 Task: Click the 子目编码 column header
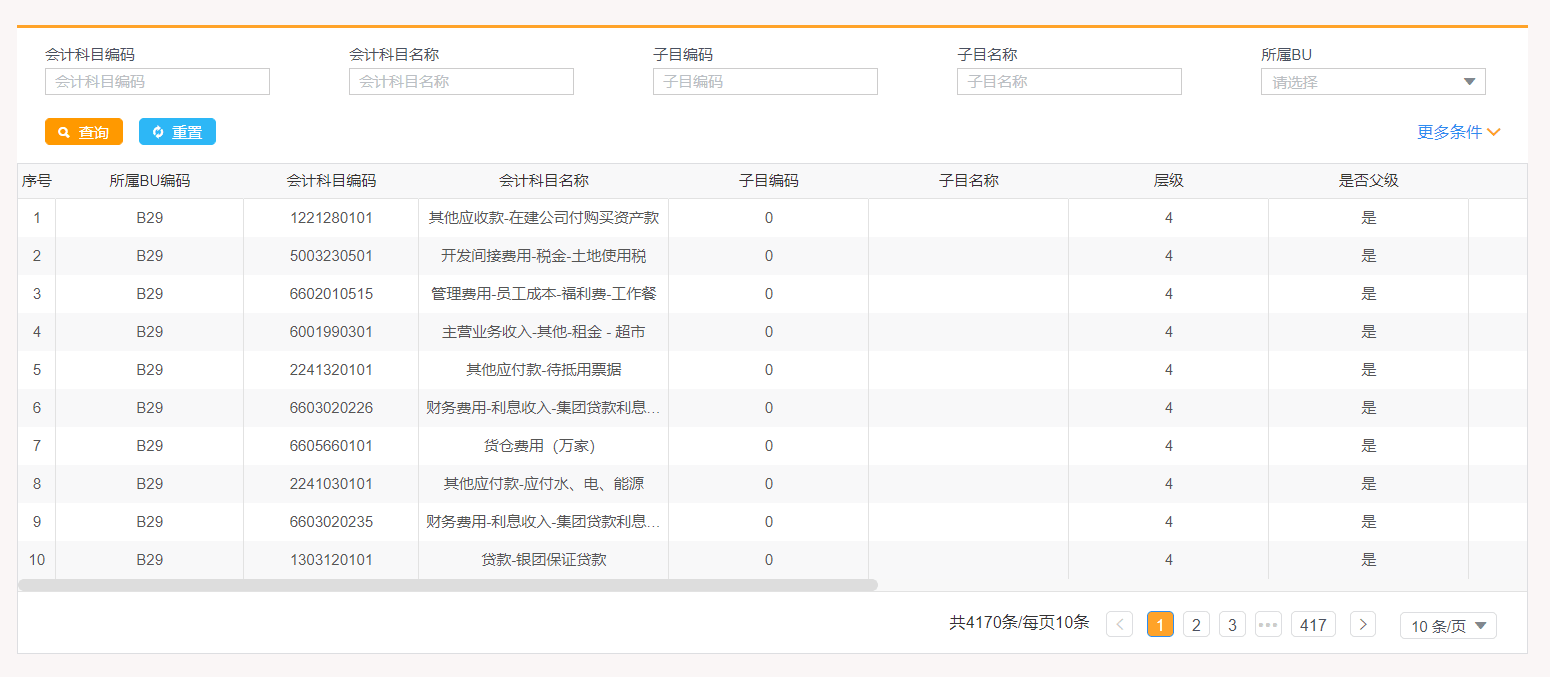pyautogui.click(x=769, y=181)
